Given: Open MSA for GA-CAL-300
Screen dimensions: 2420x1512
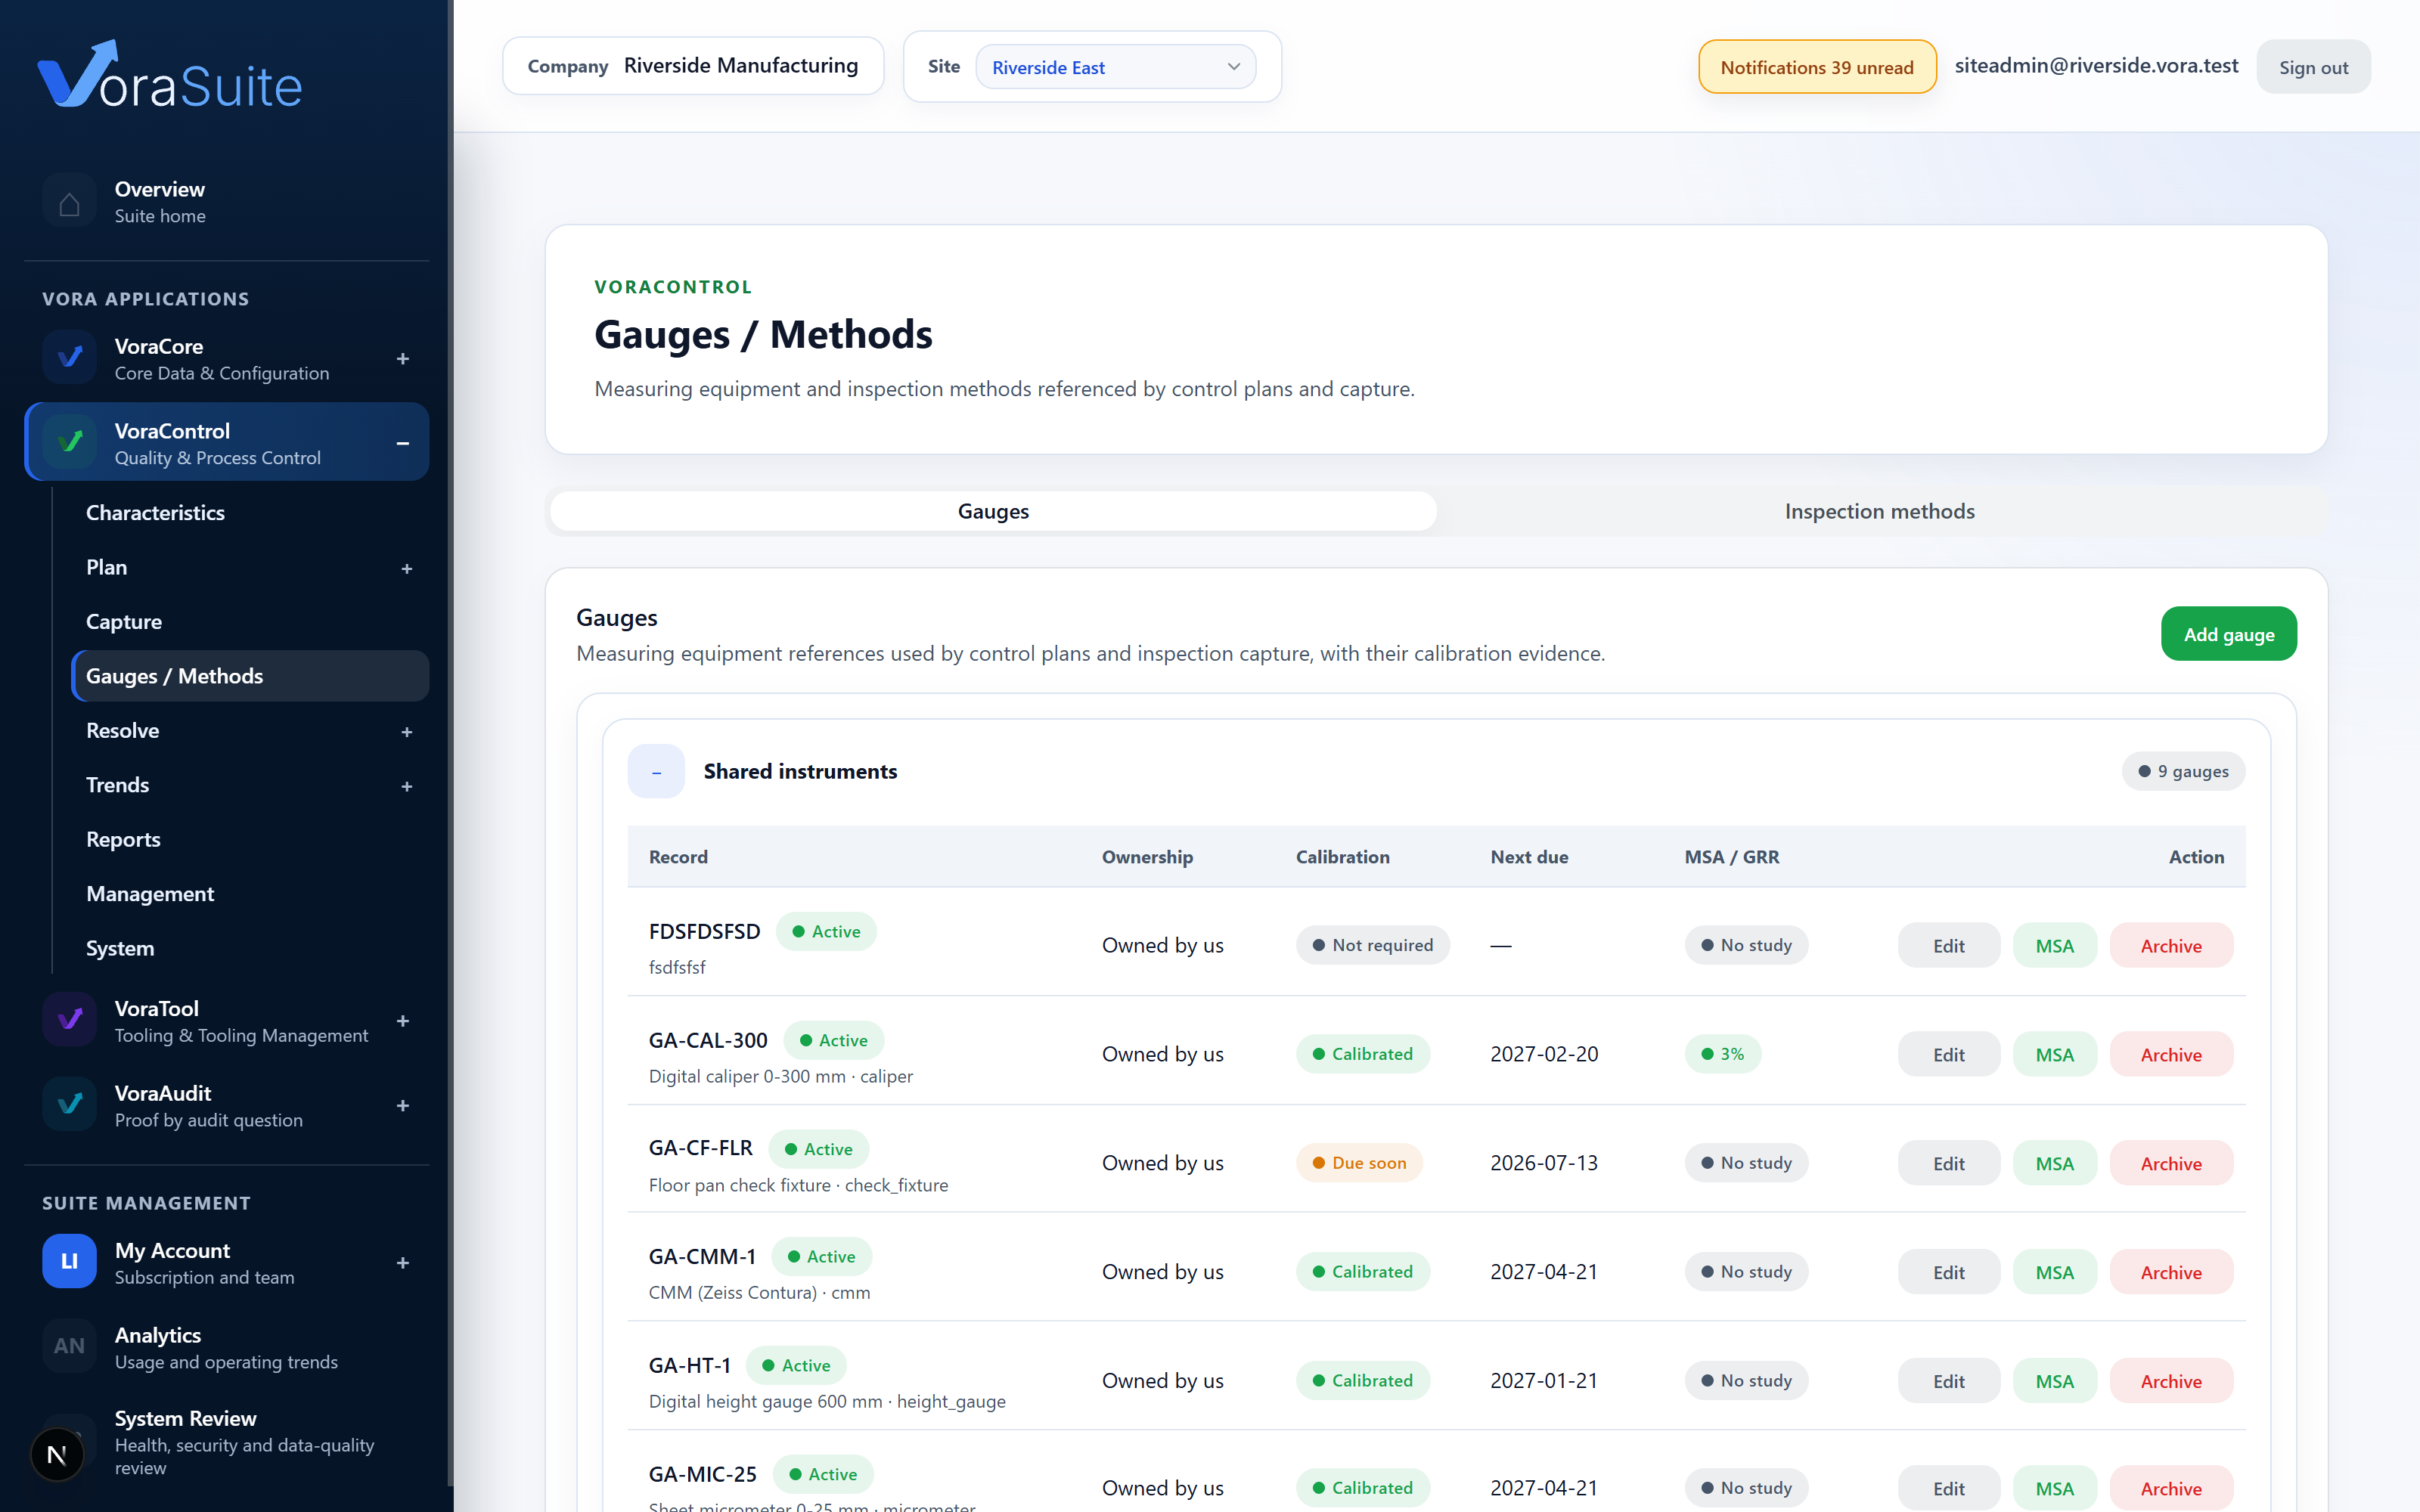Looking at the screenshot, I should 2055,1054.
